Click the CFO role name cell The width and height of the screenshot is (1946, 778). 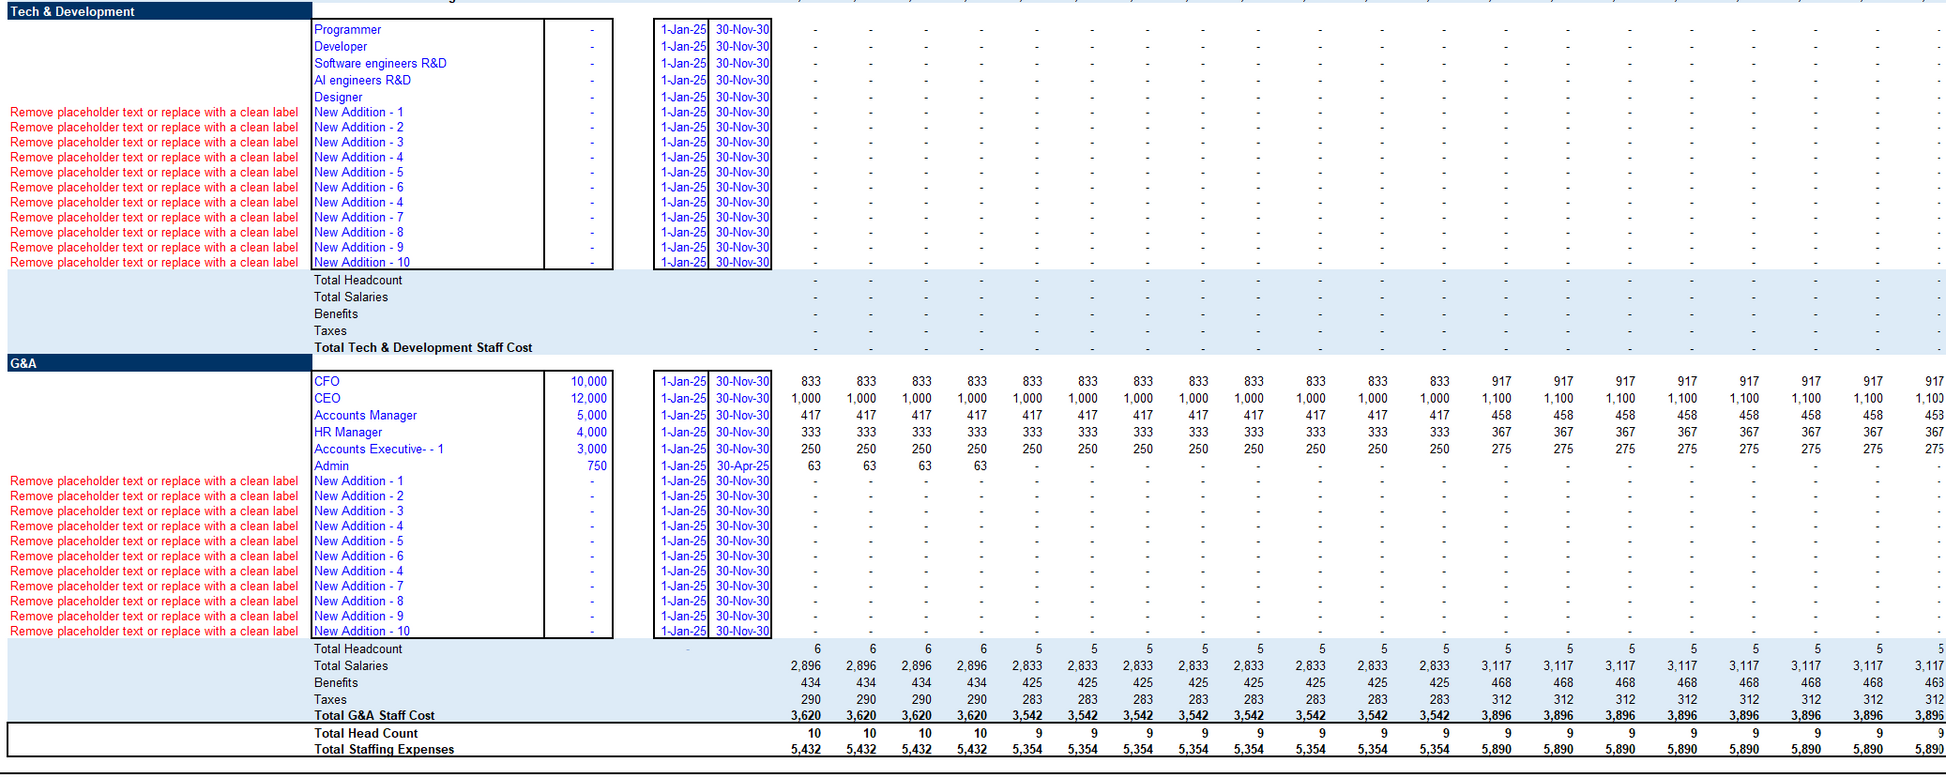point(327,382)
